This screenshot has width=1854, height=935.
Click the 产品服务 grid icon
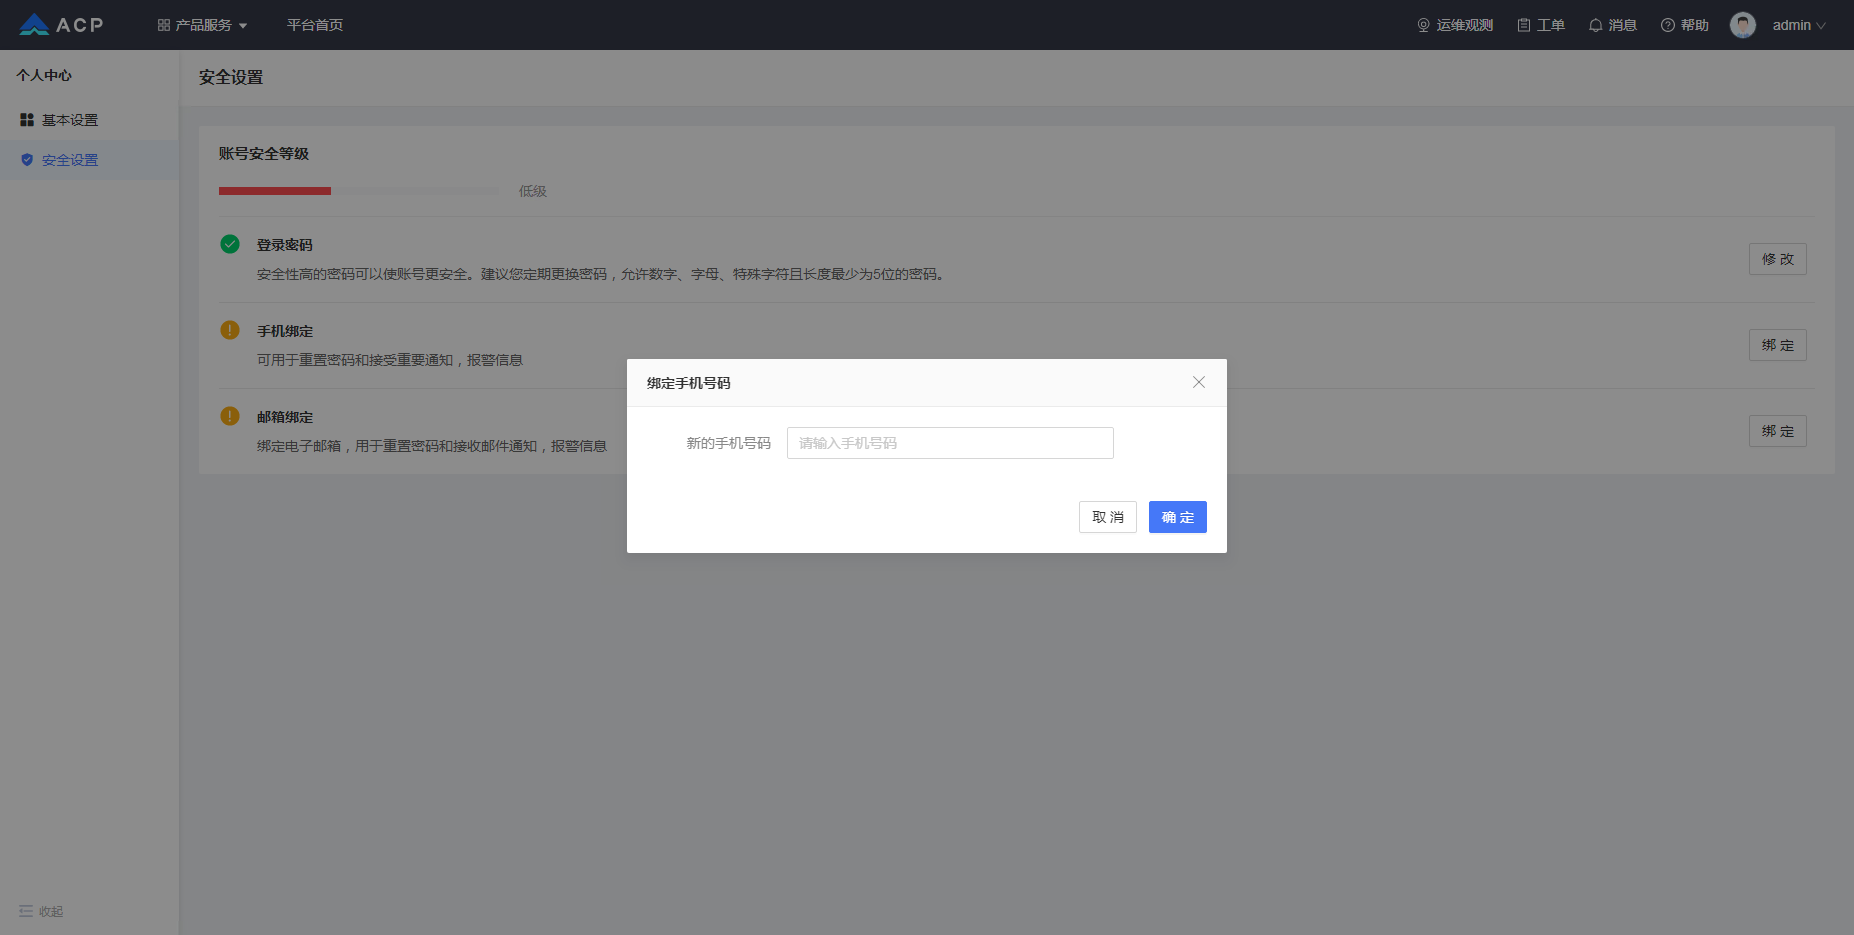tap(164, 25)
